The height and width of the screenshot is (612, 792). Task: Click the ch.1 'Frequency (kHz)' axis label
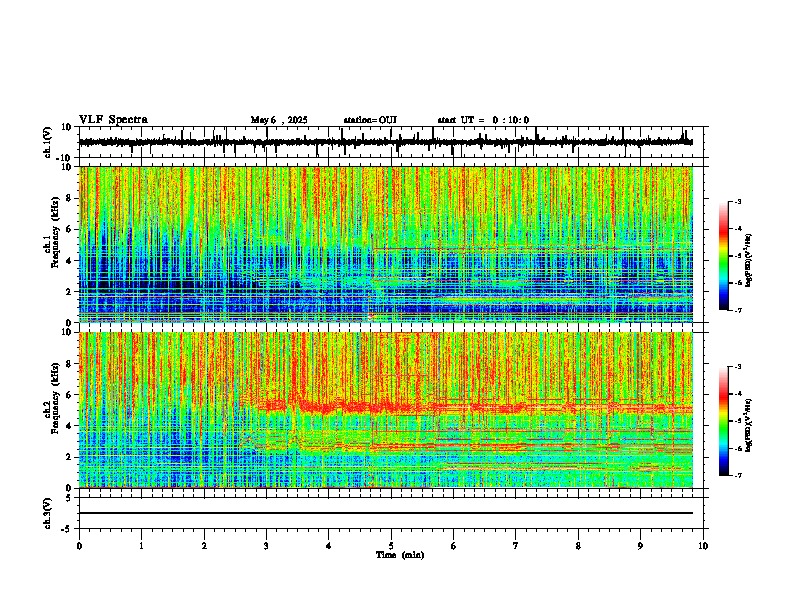tap(55, 232)
